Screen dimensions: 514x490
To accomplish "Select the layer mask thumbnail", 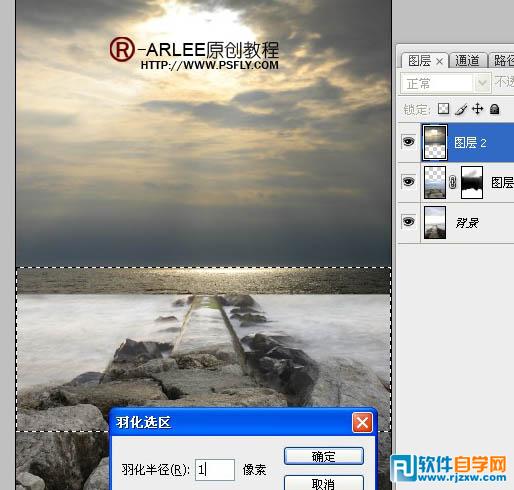I will coord(472,182).
